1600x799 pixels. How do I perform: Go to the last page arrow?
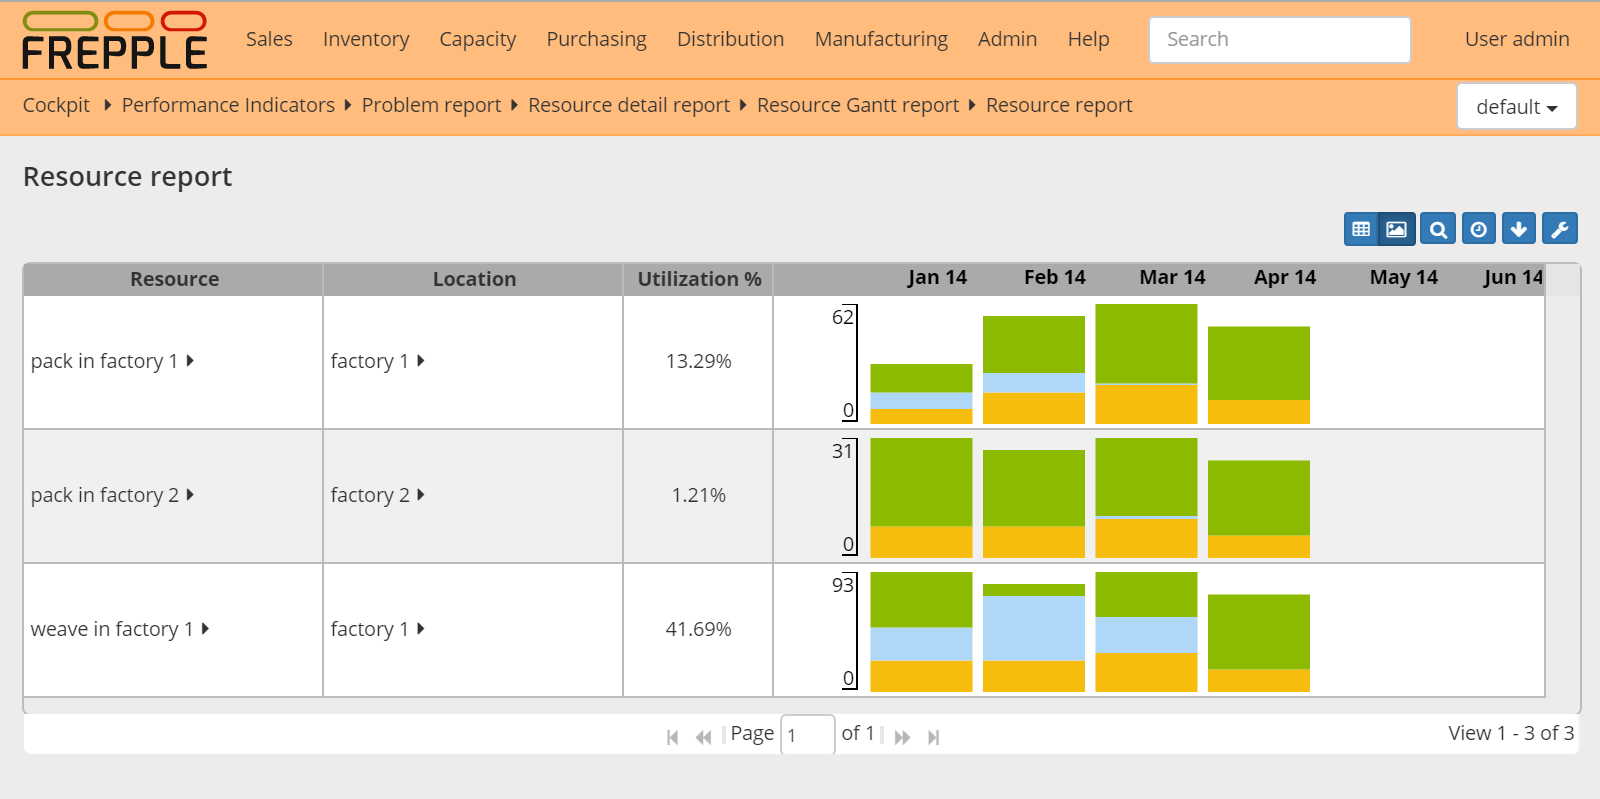933,737
